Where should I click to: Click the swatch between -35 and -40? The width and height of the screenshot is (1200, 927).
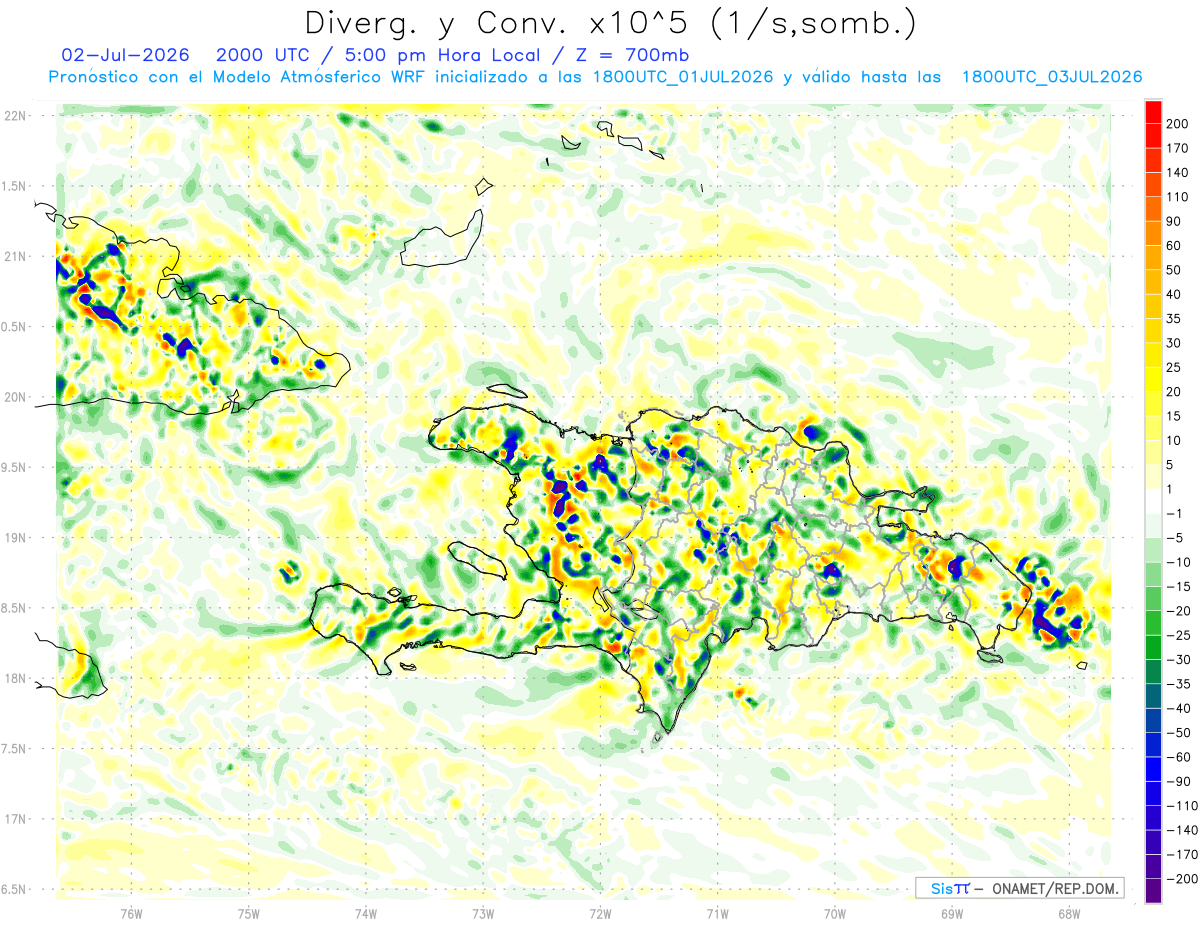[1153, 697]
